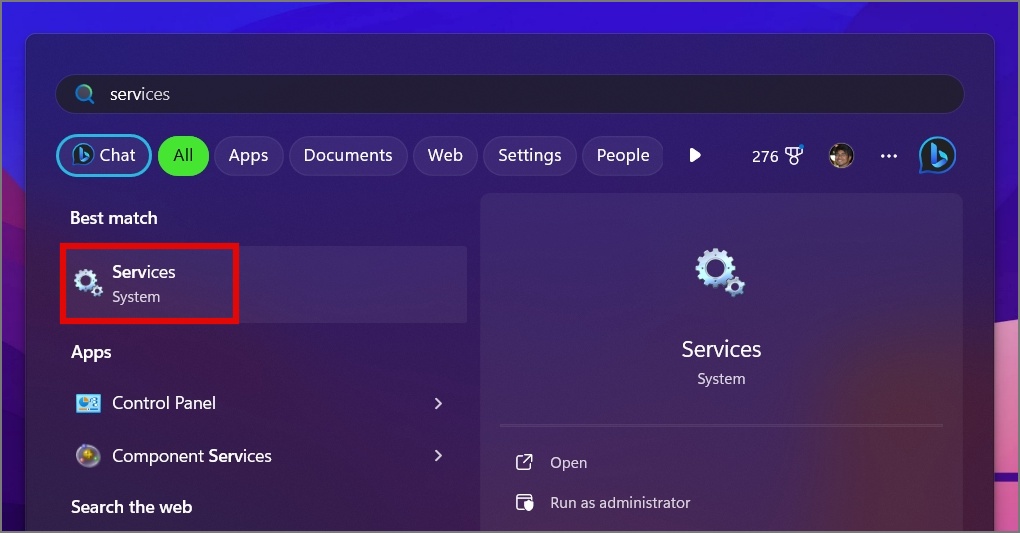Switch to the Web filter
Image resolution: width=1020 pixels, height=533 pixels.
[445, 156]
